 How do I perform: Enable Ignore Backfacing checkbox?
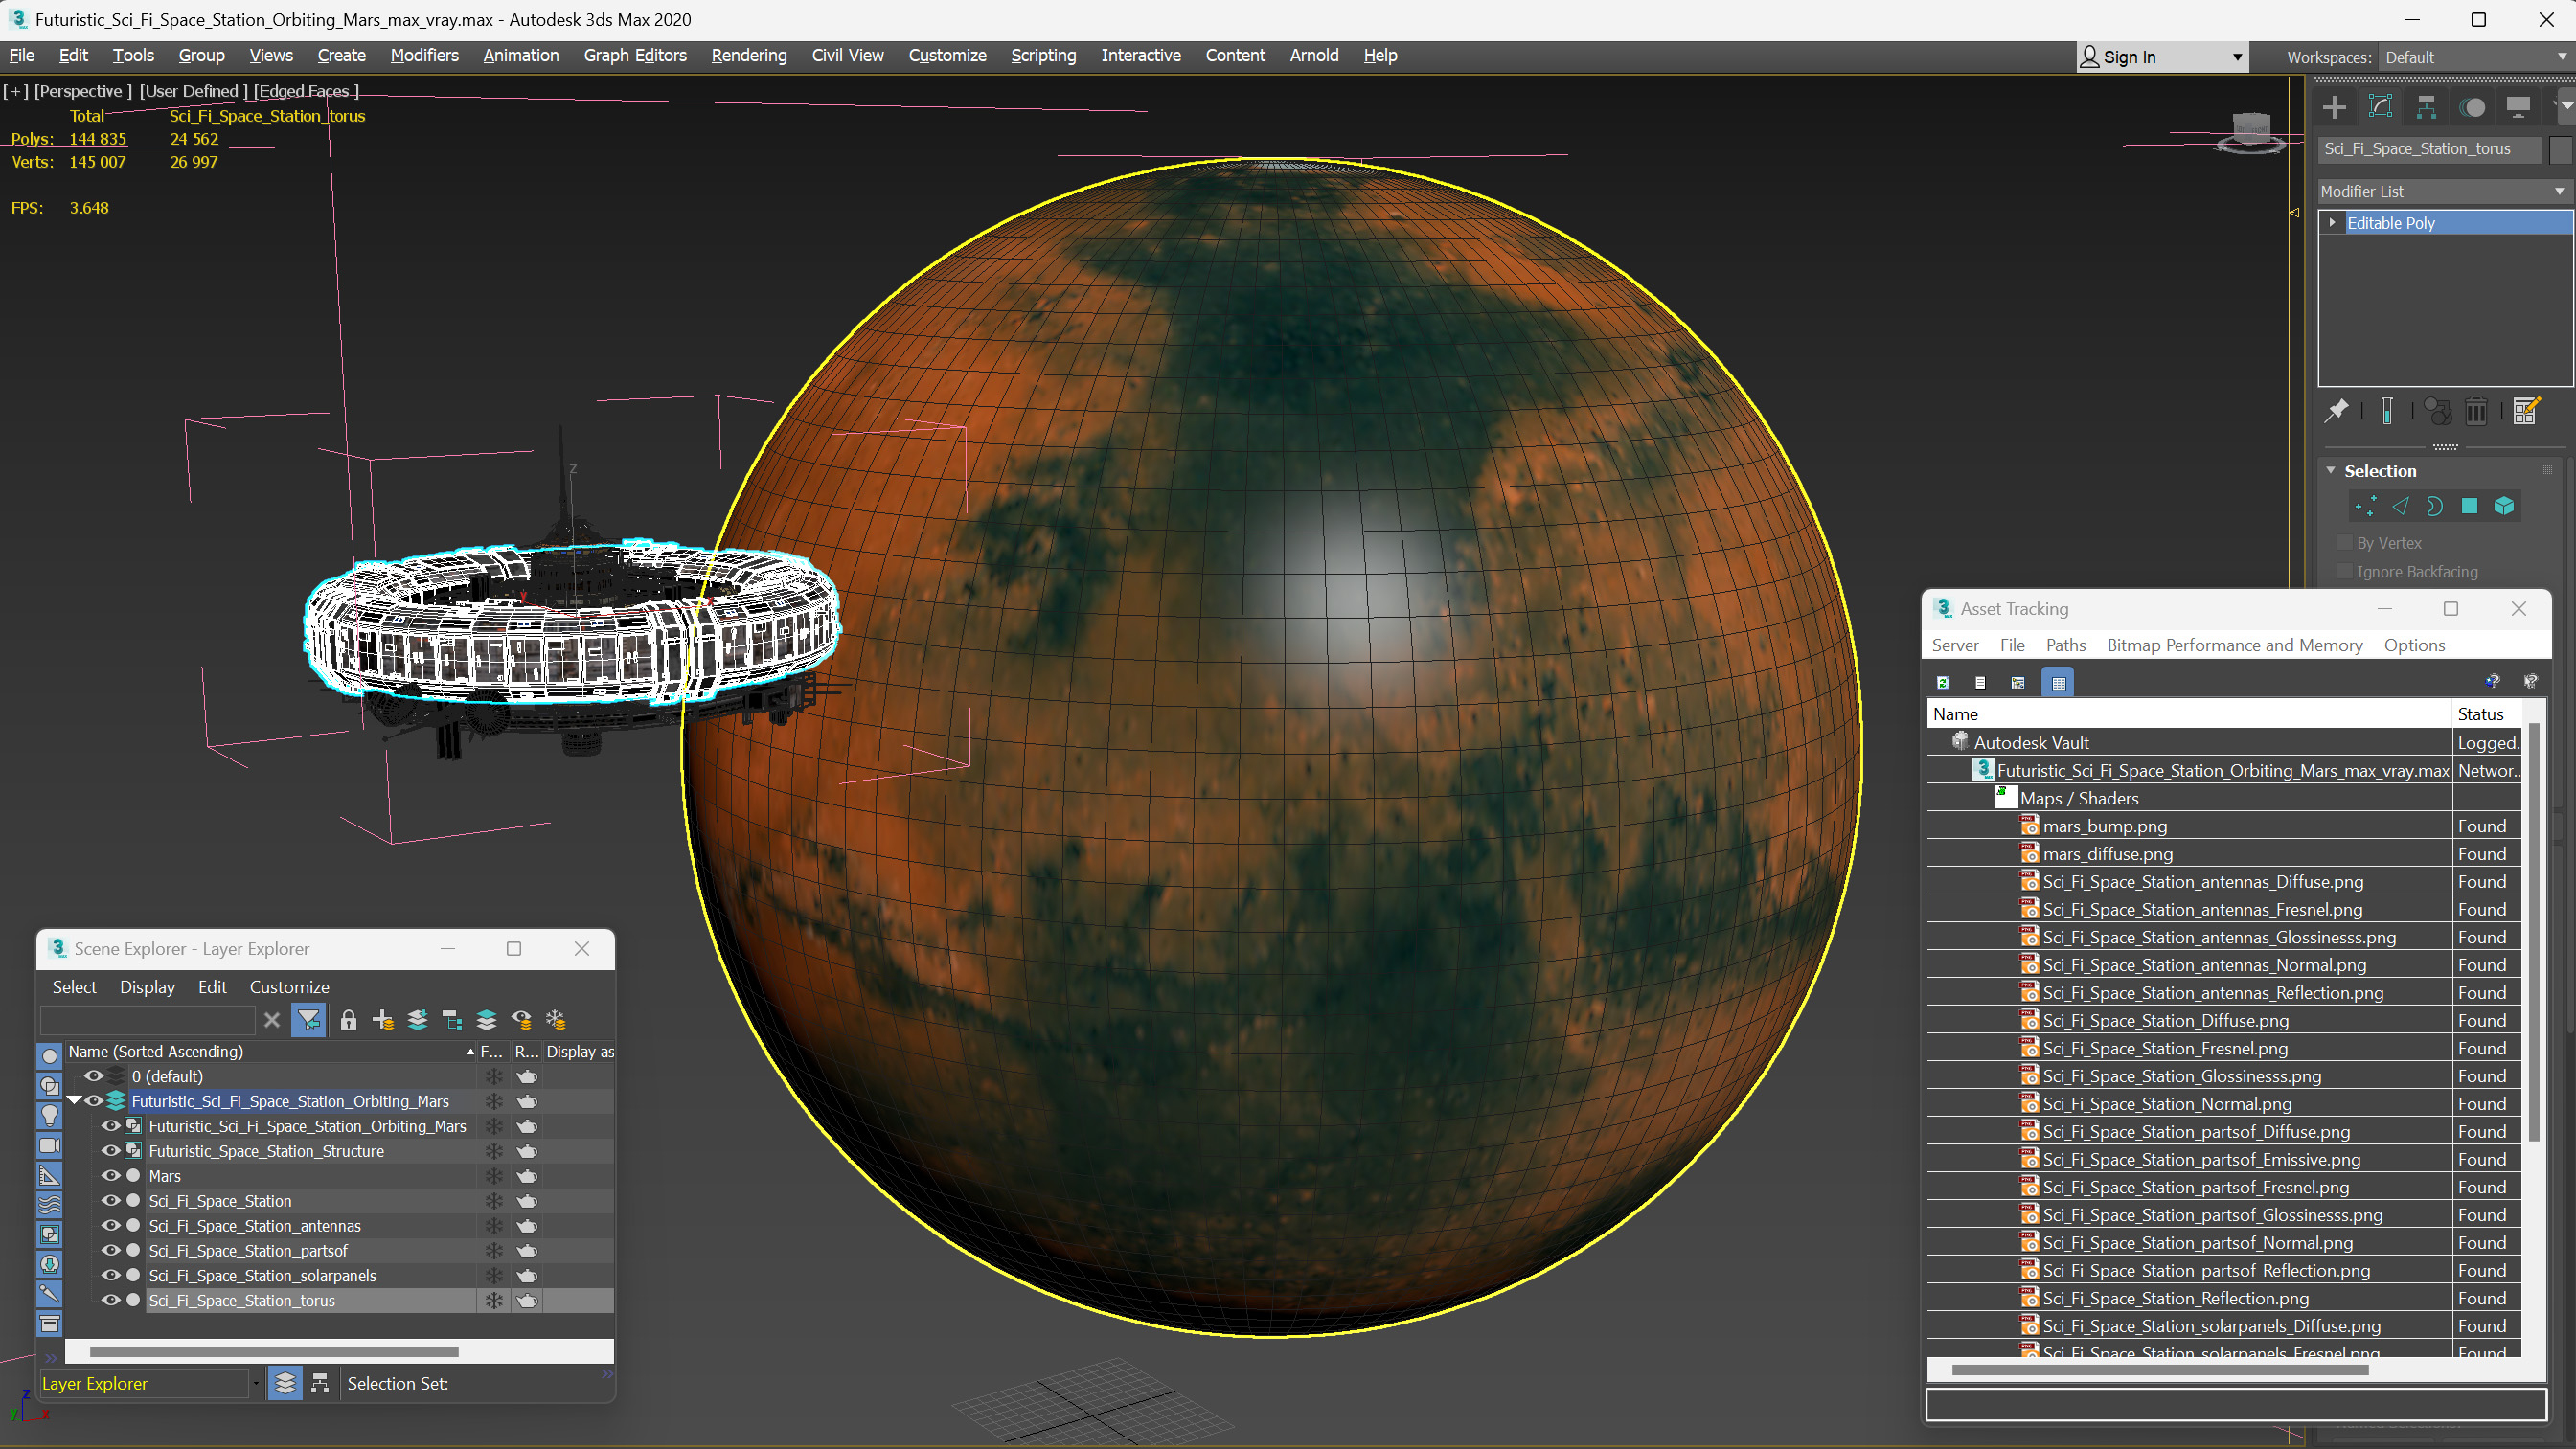point(2345,572)
